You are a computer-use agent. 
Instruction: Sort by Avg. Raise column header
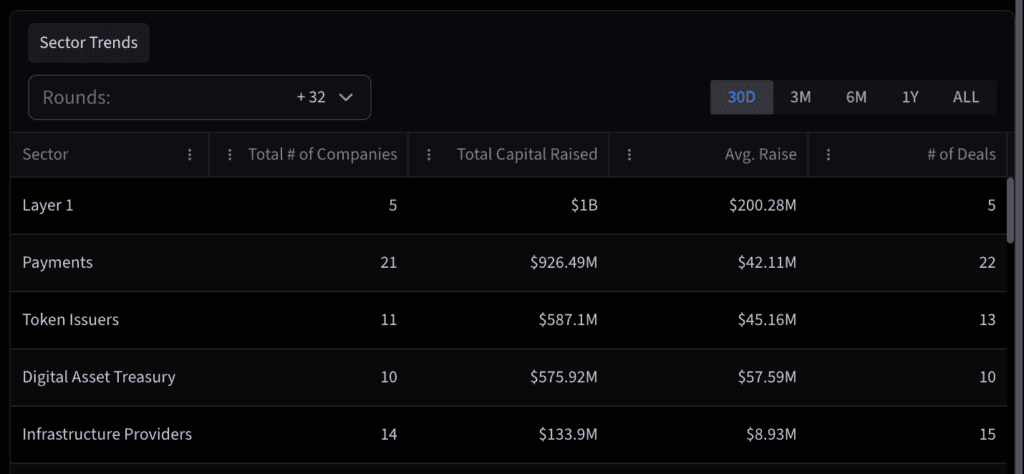coord(761,155)
